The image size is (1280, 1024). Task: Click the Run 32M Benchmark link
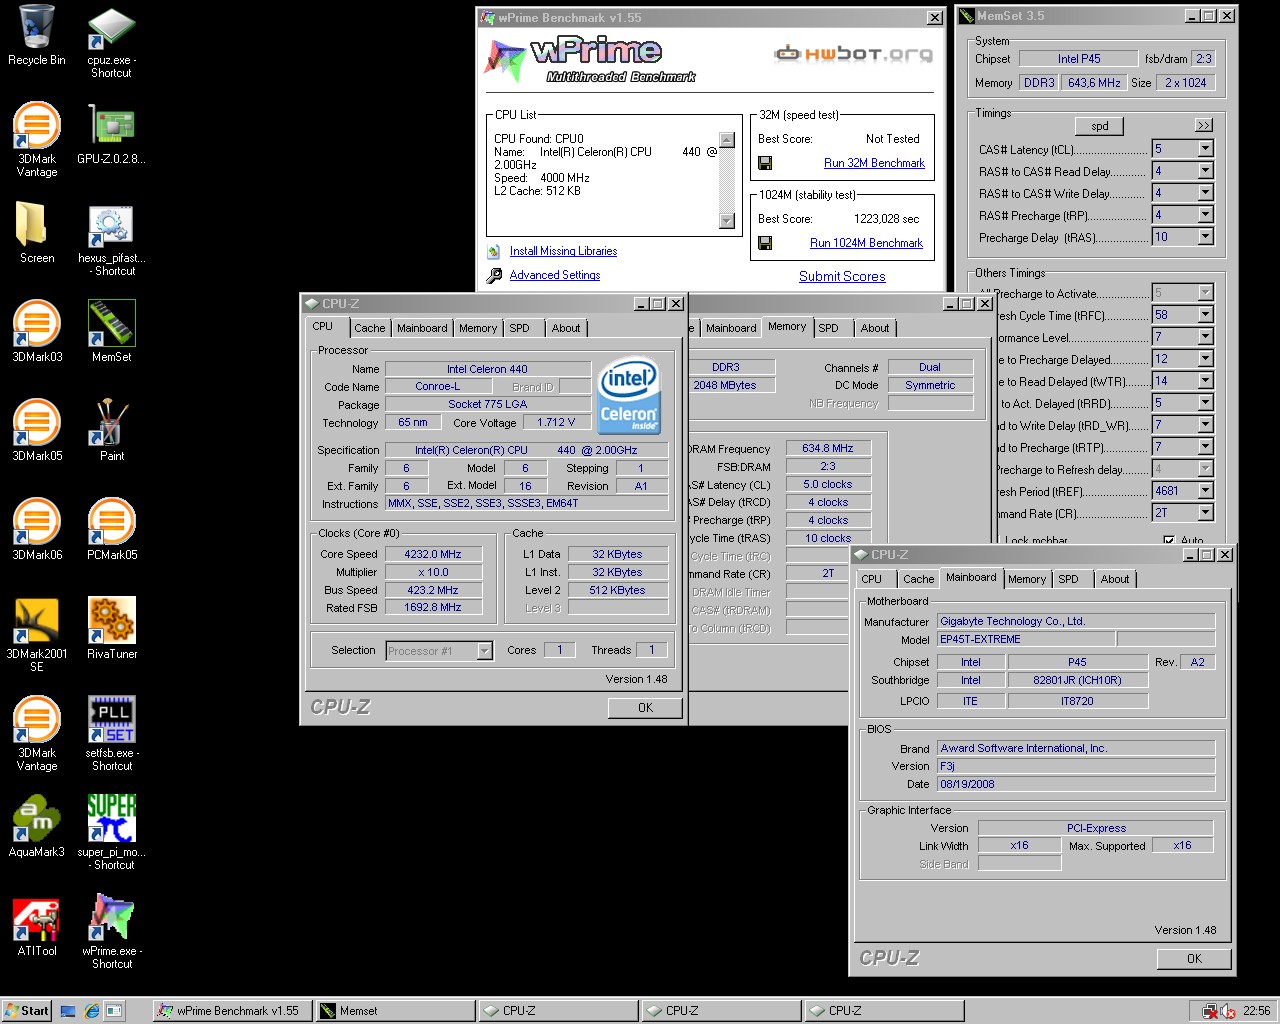pyautogui.click(x=874, y=163)
